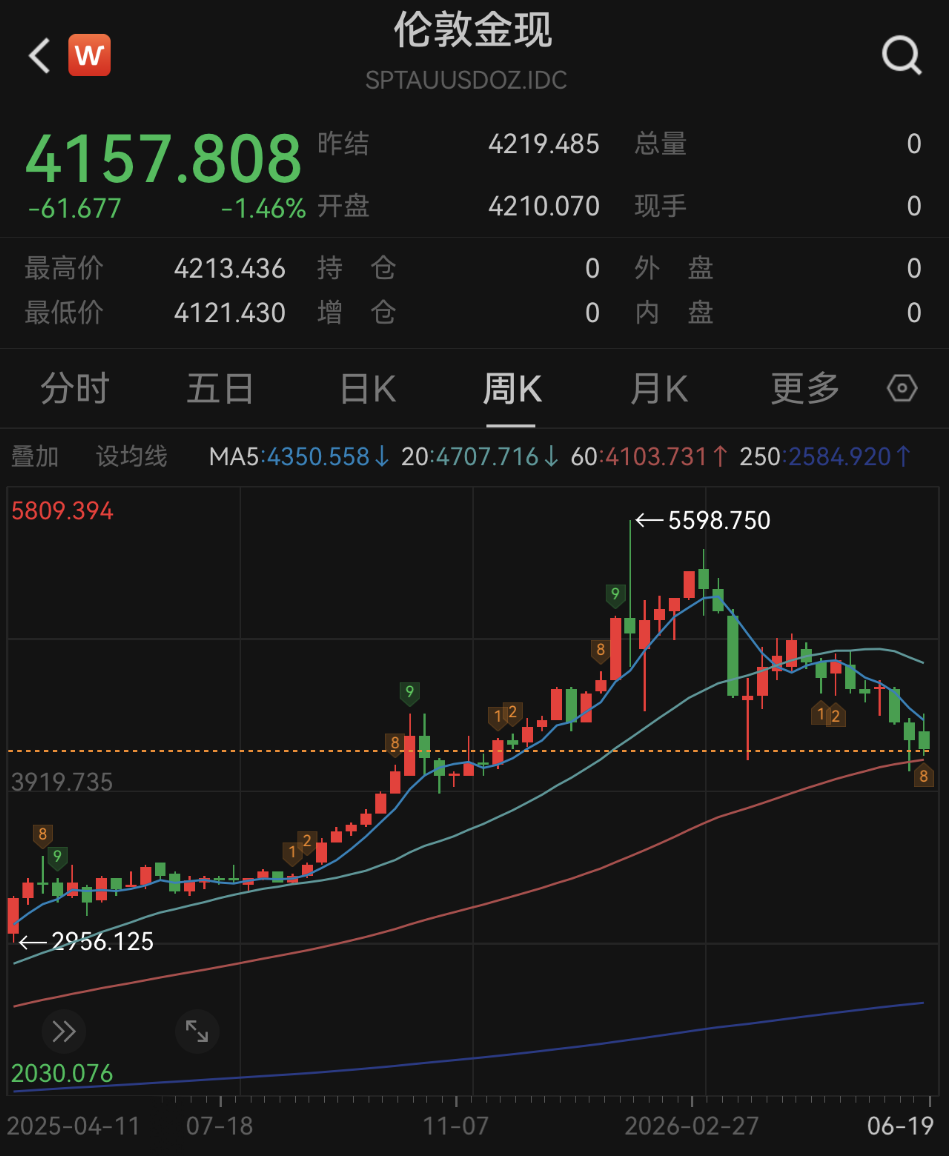Tap the title 伦敦金现

point(473,30)
